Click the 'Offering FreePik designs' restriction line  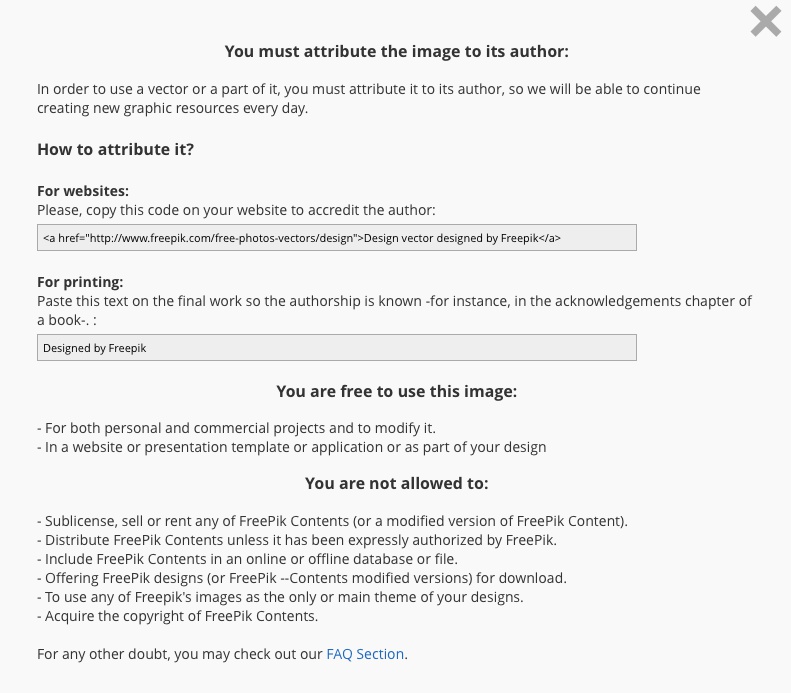(x=302, y=578)
